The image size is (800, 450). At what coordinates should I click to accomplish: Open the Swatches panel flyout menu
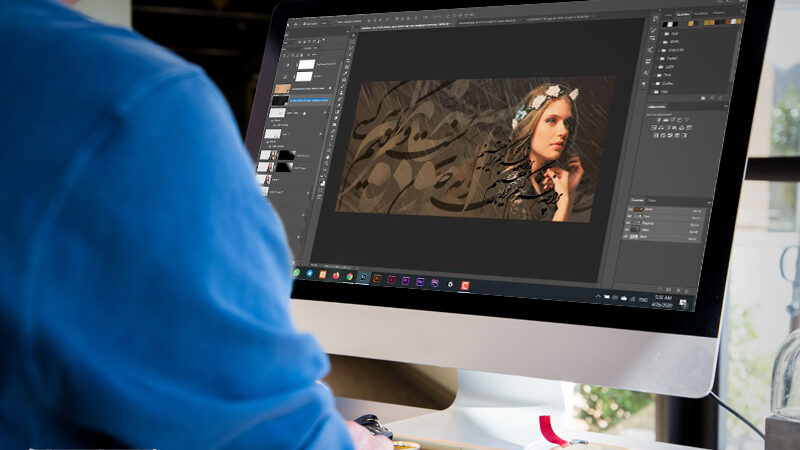pos(742,12)
